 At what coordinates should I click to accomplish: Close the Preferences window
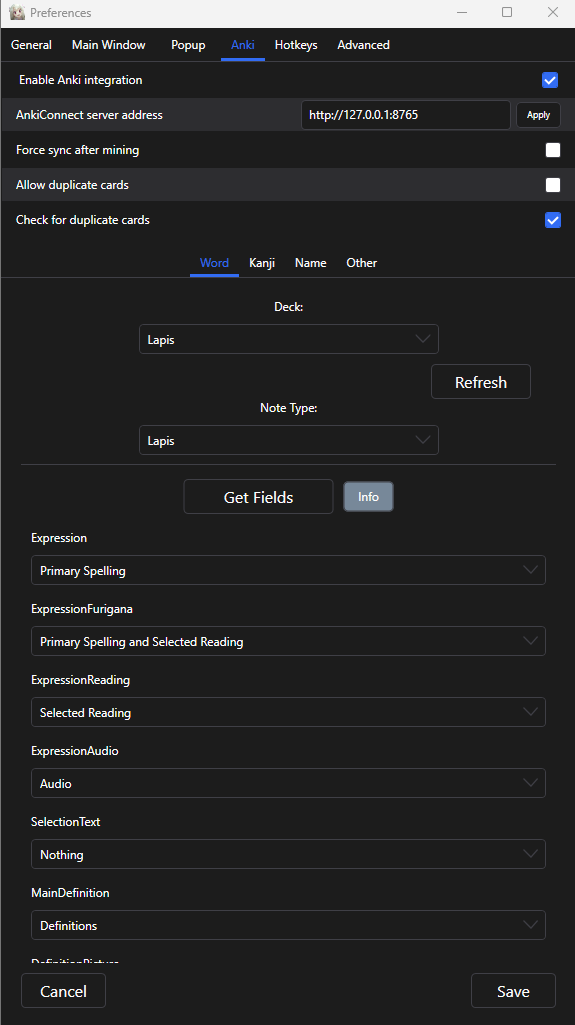(553, 12)
